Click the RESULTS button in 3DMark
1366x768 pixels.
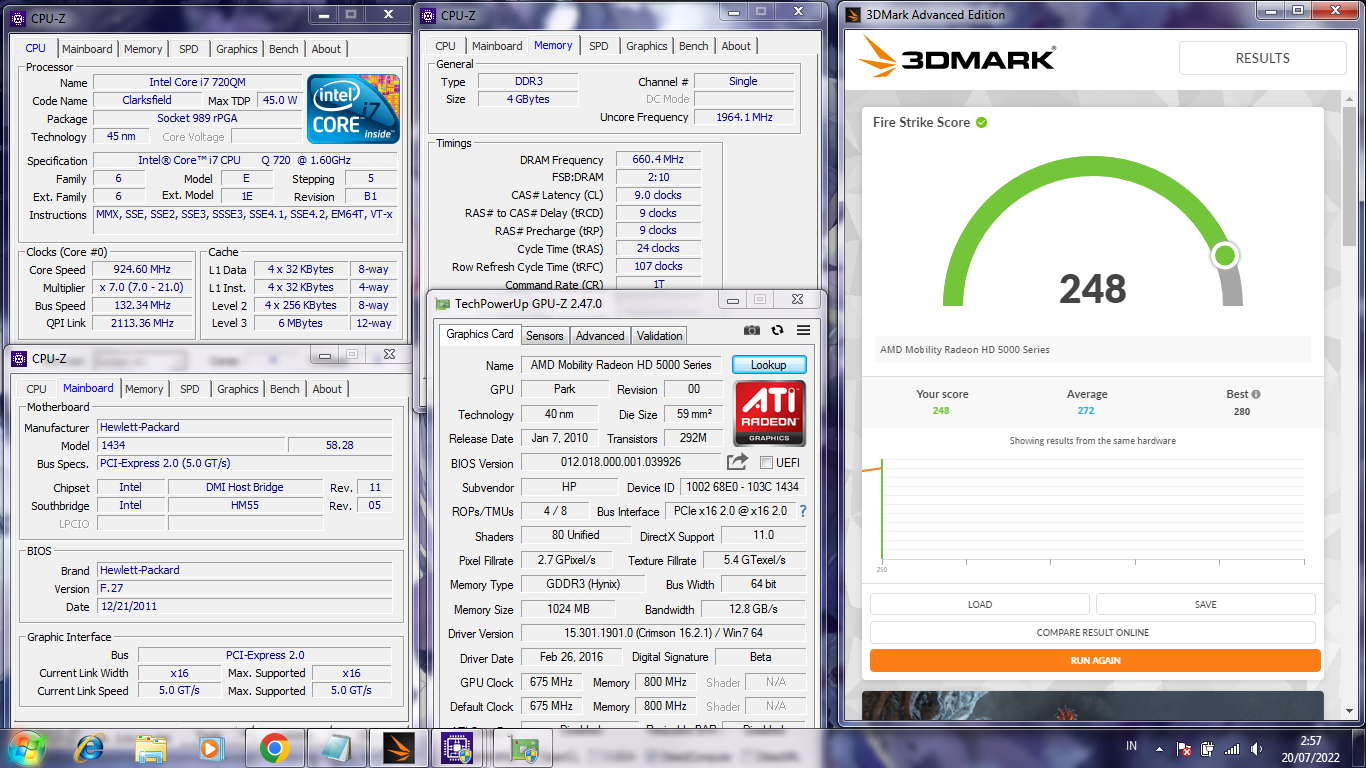(x=1263, y=58)
